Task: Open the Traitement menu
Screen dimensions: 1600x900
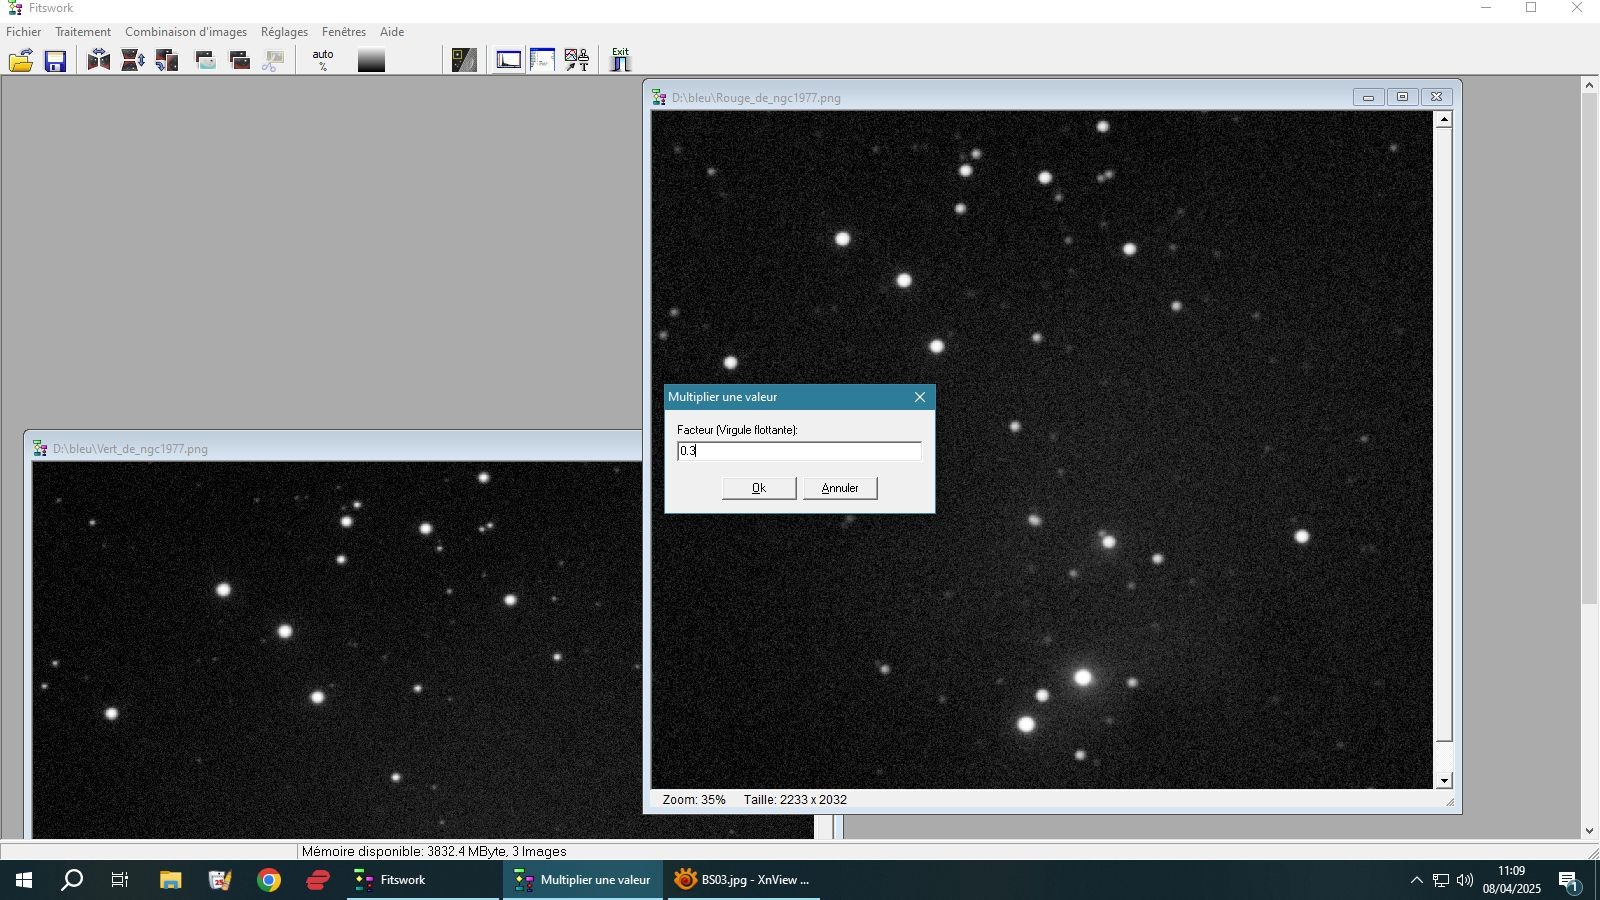Action: pos(83,32)
